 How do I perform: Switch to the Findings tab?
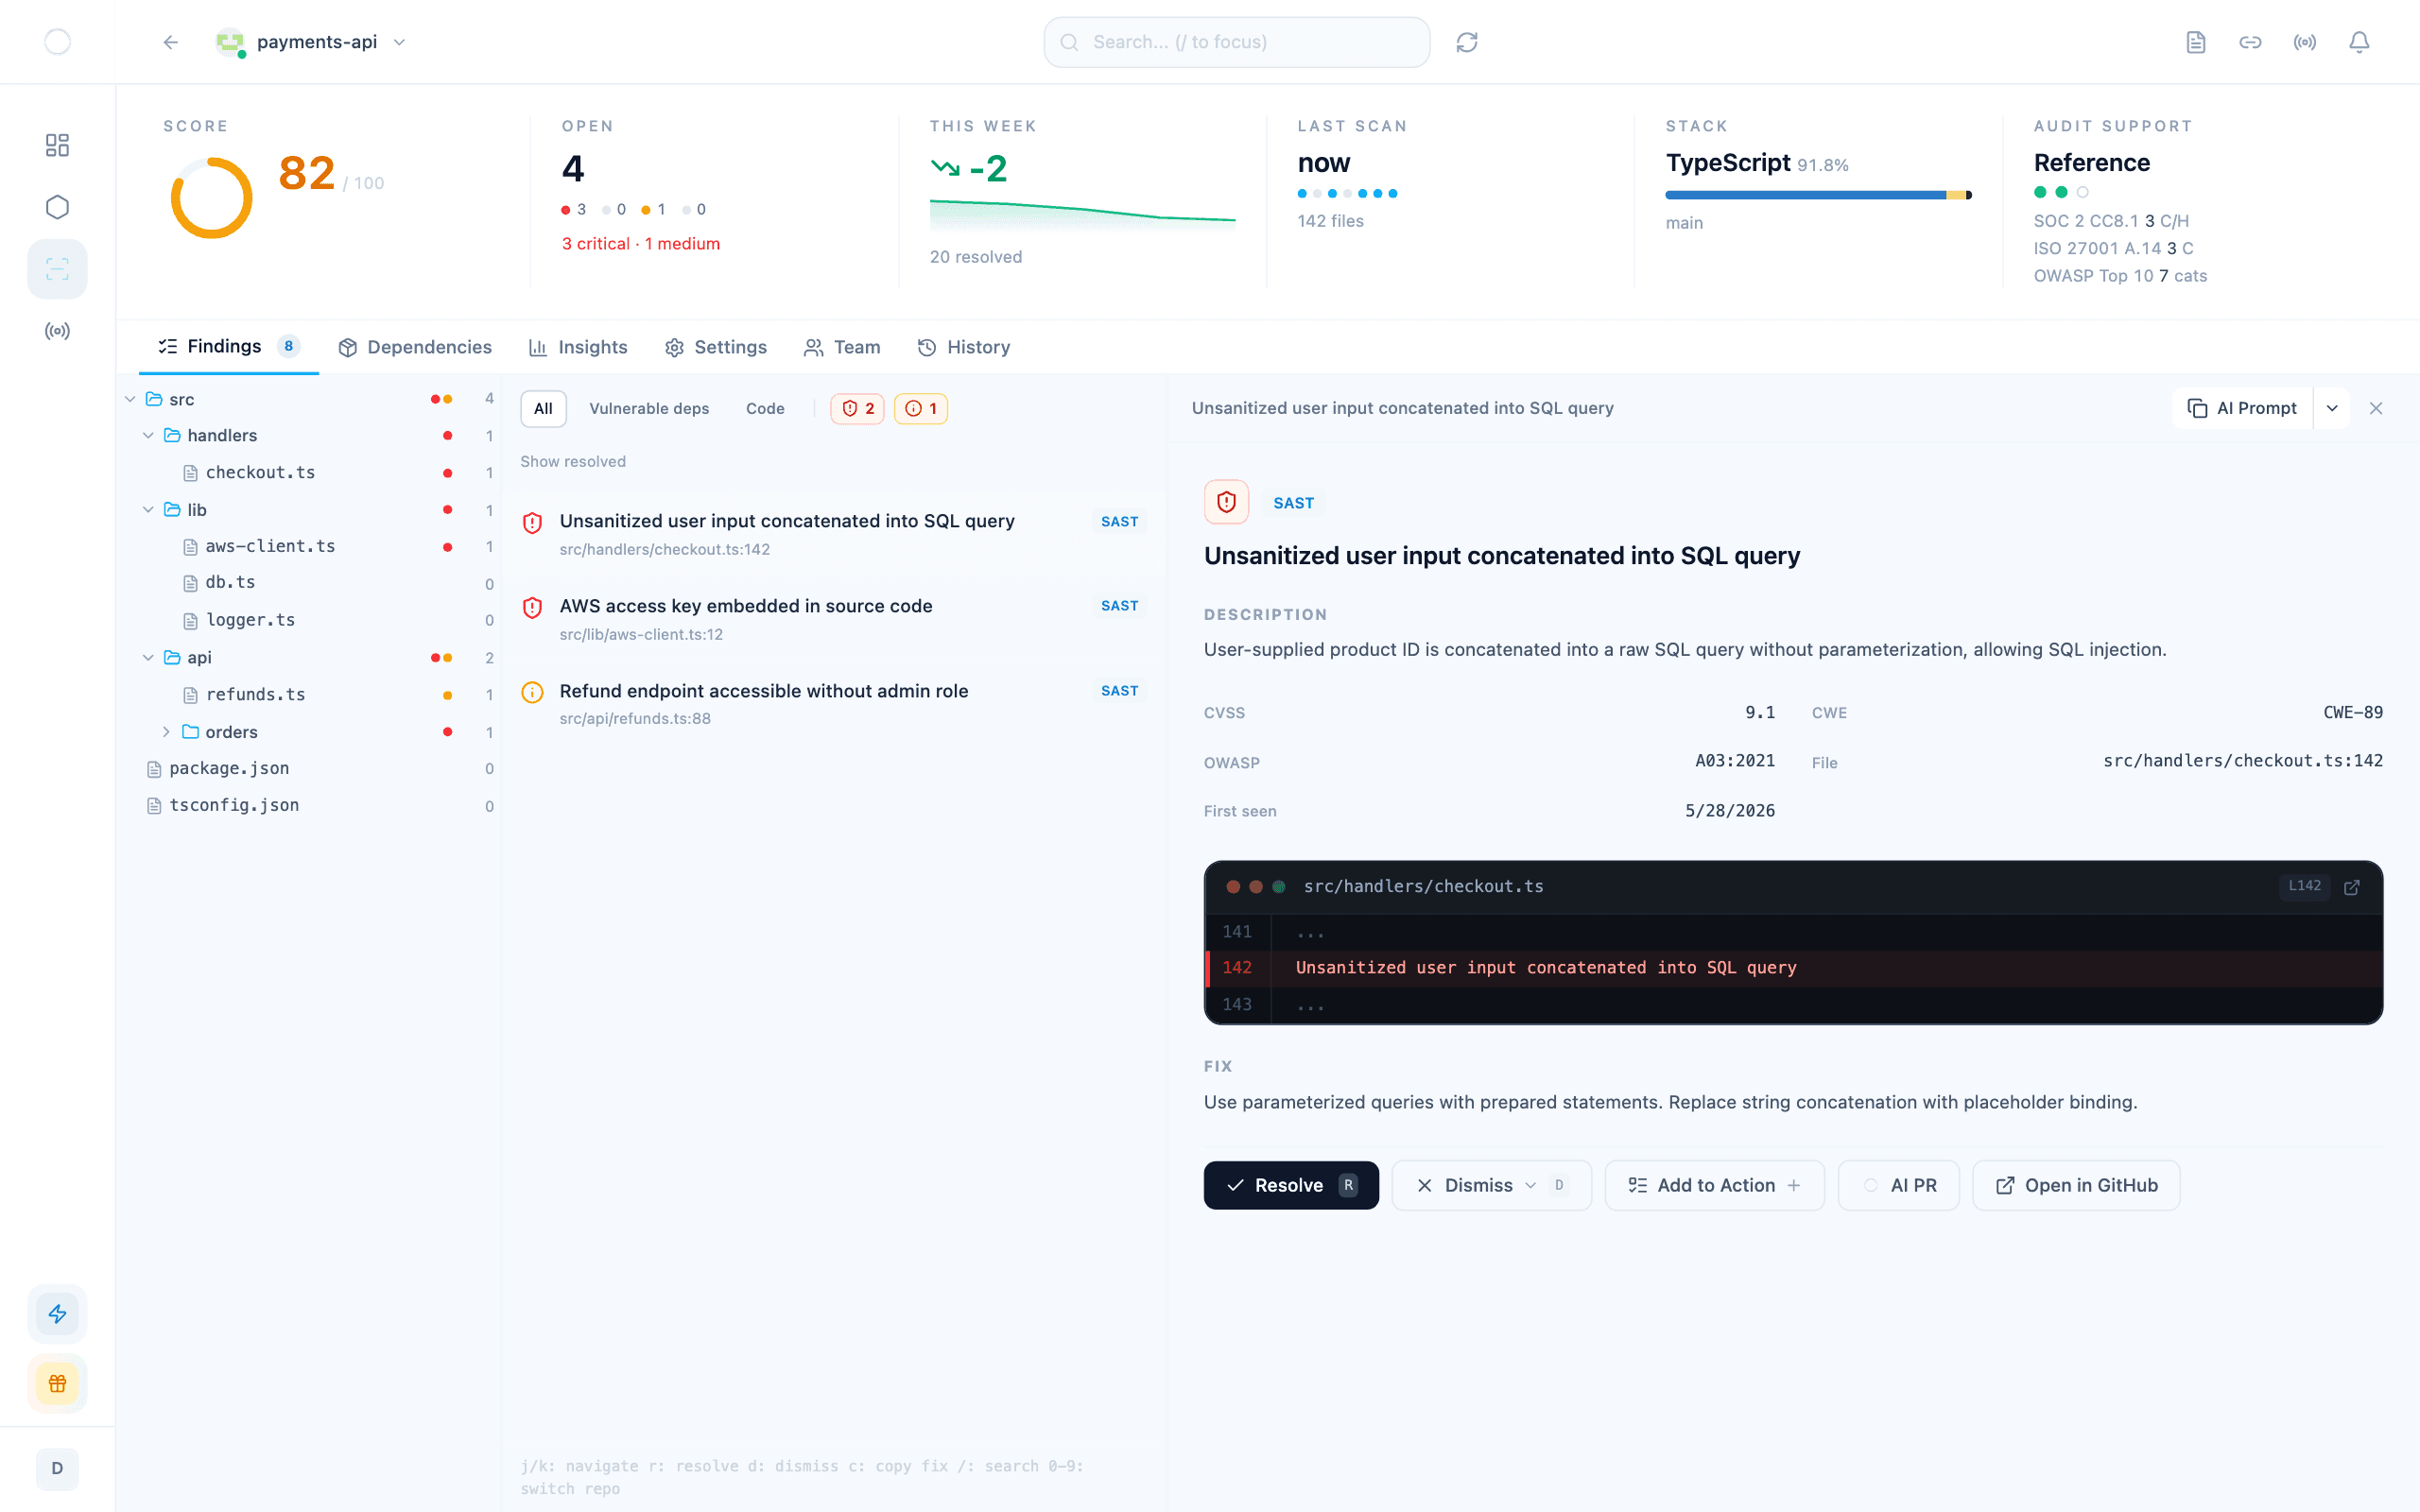(228, 347)
